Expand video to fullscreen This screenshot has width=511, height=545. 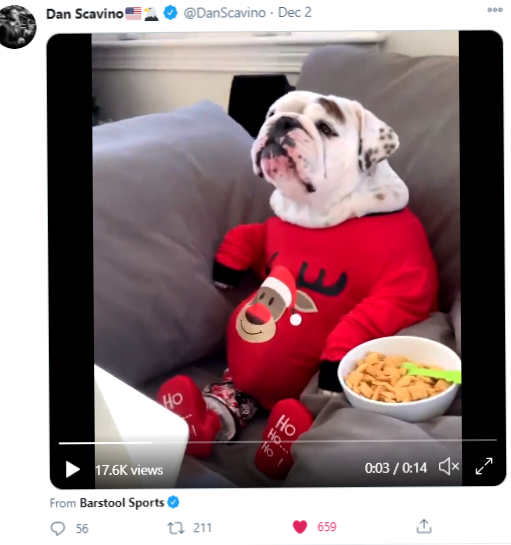point(484,466)
